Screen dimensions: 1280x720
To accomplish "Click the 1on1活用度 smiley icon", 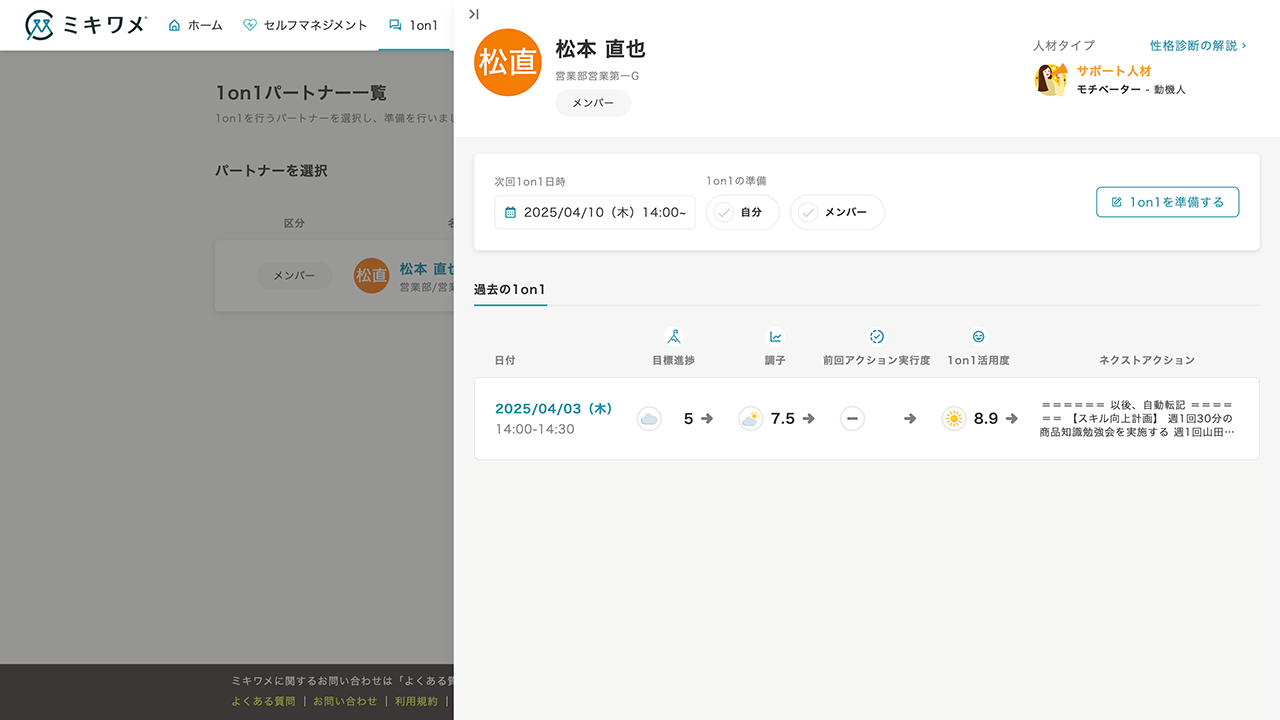I will [978, 337].
